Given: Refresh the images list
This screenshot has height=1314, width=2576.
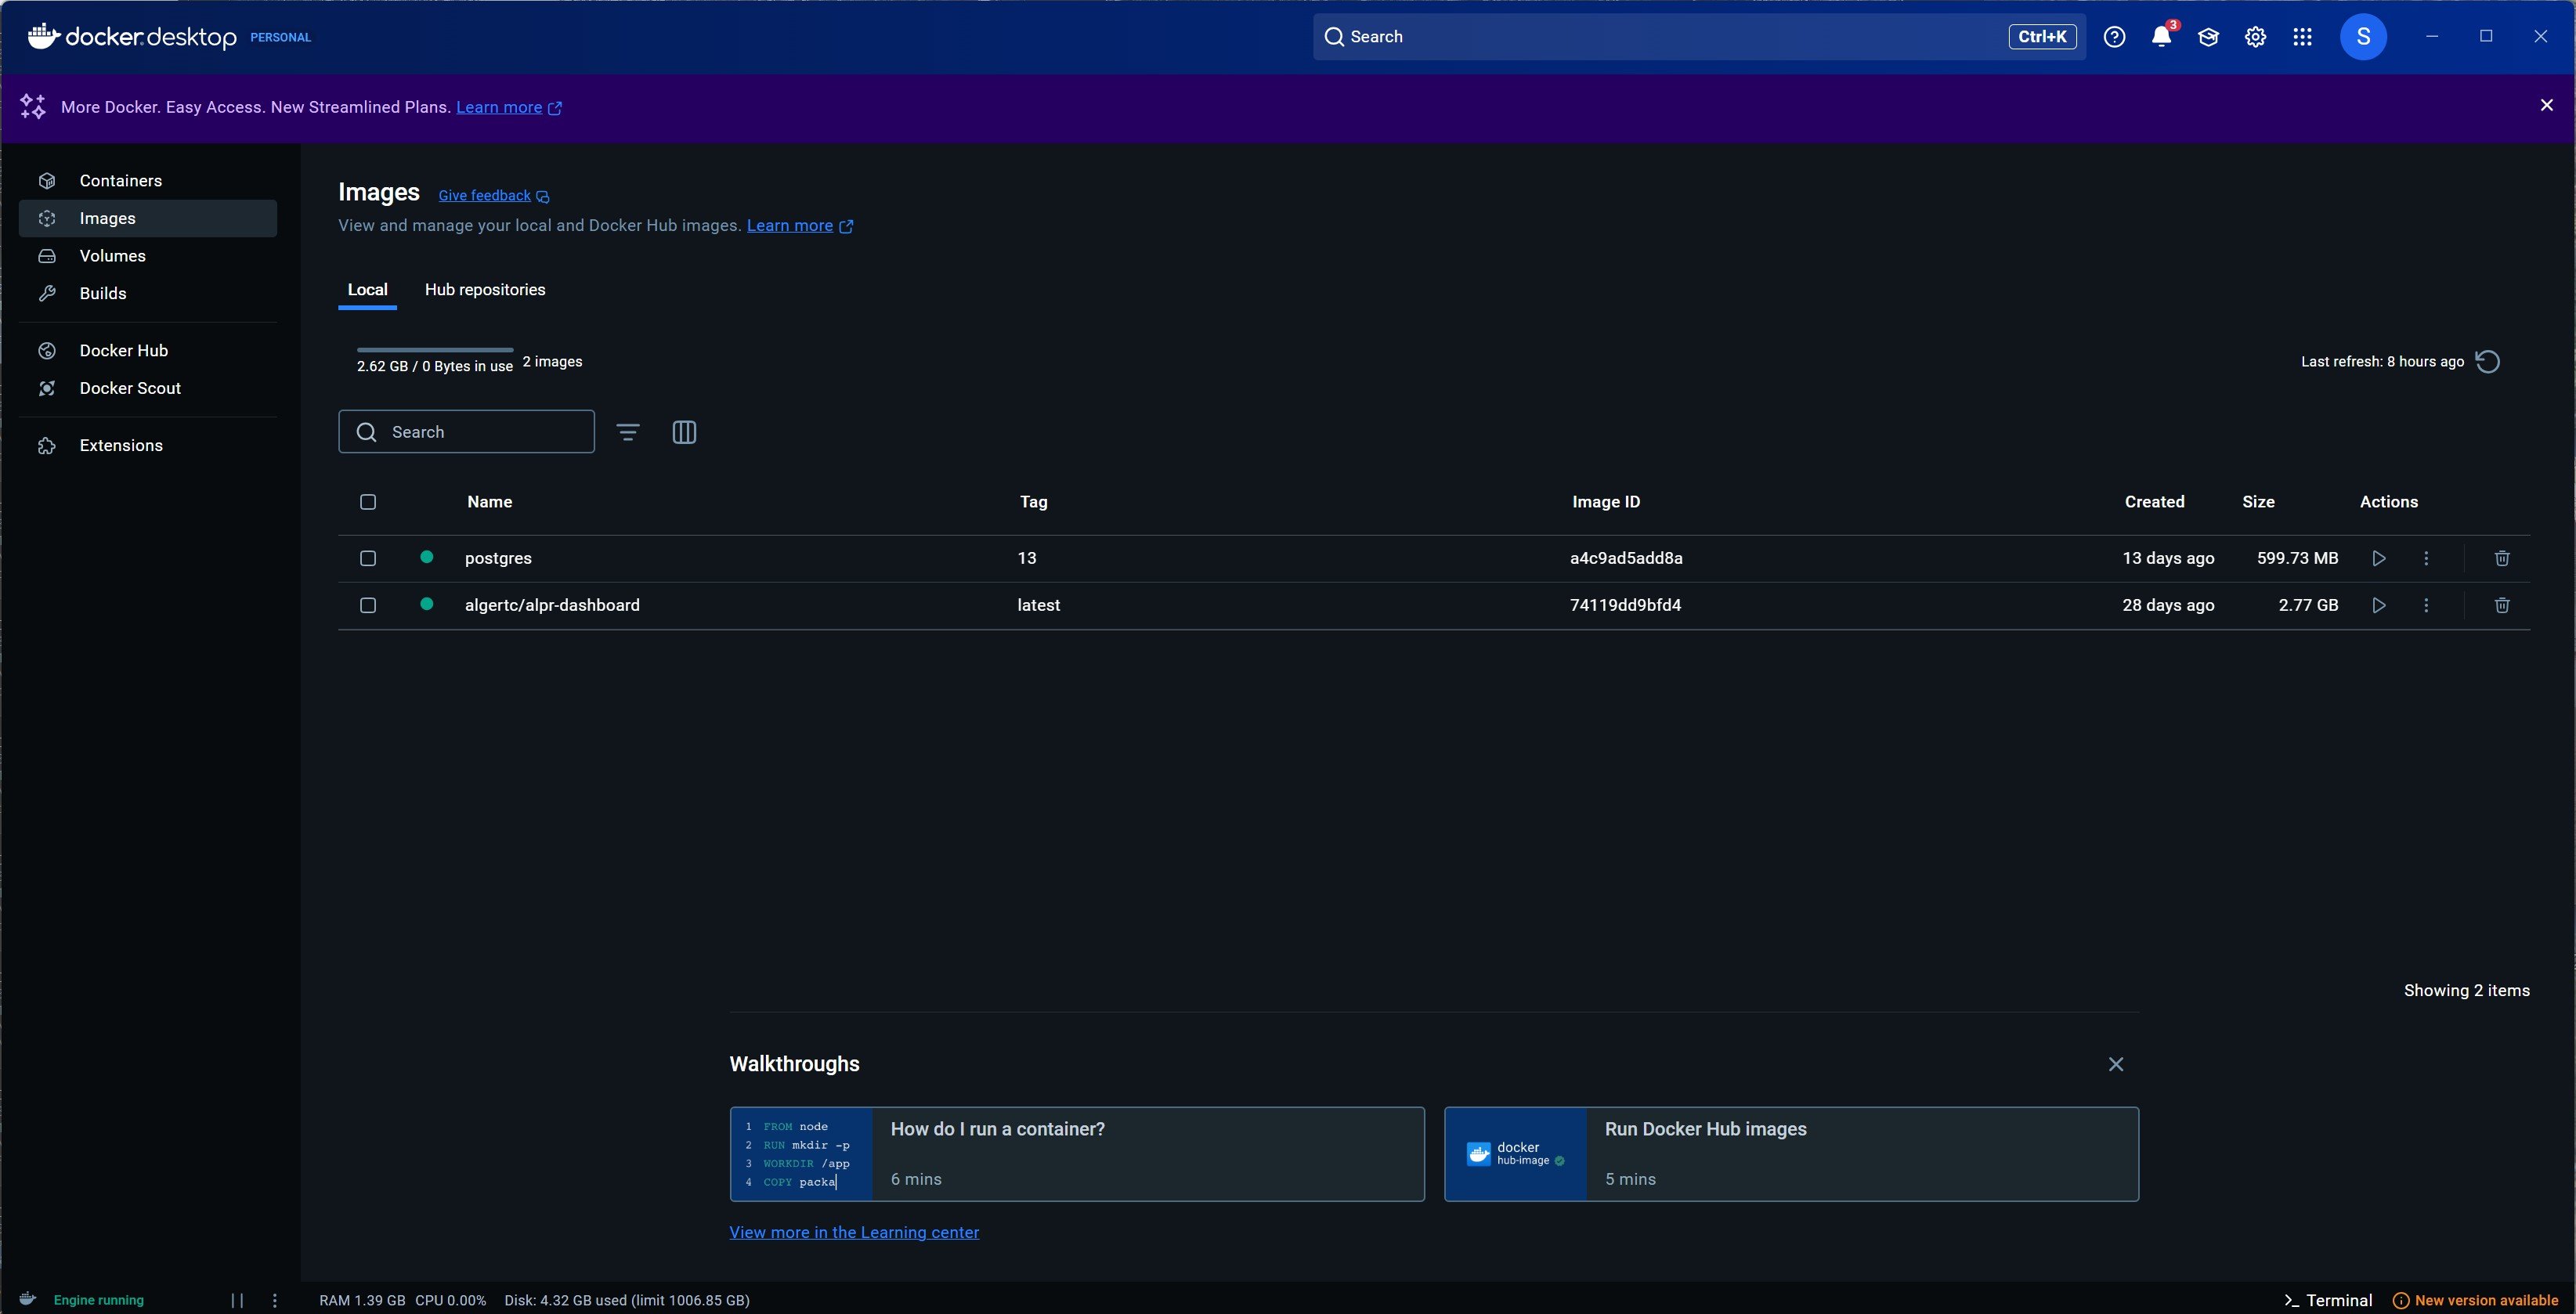Looking at the screenshot, I should coord(2488,361).
